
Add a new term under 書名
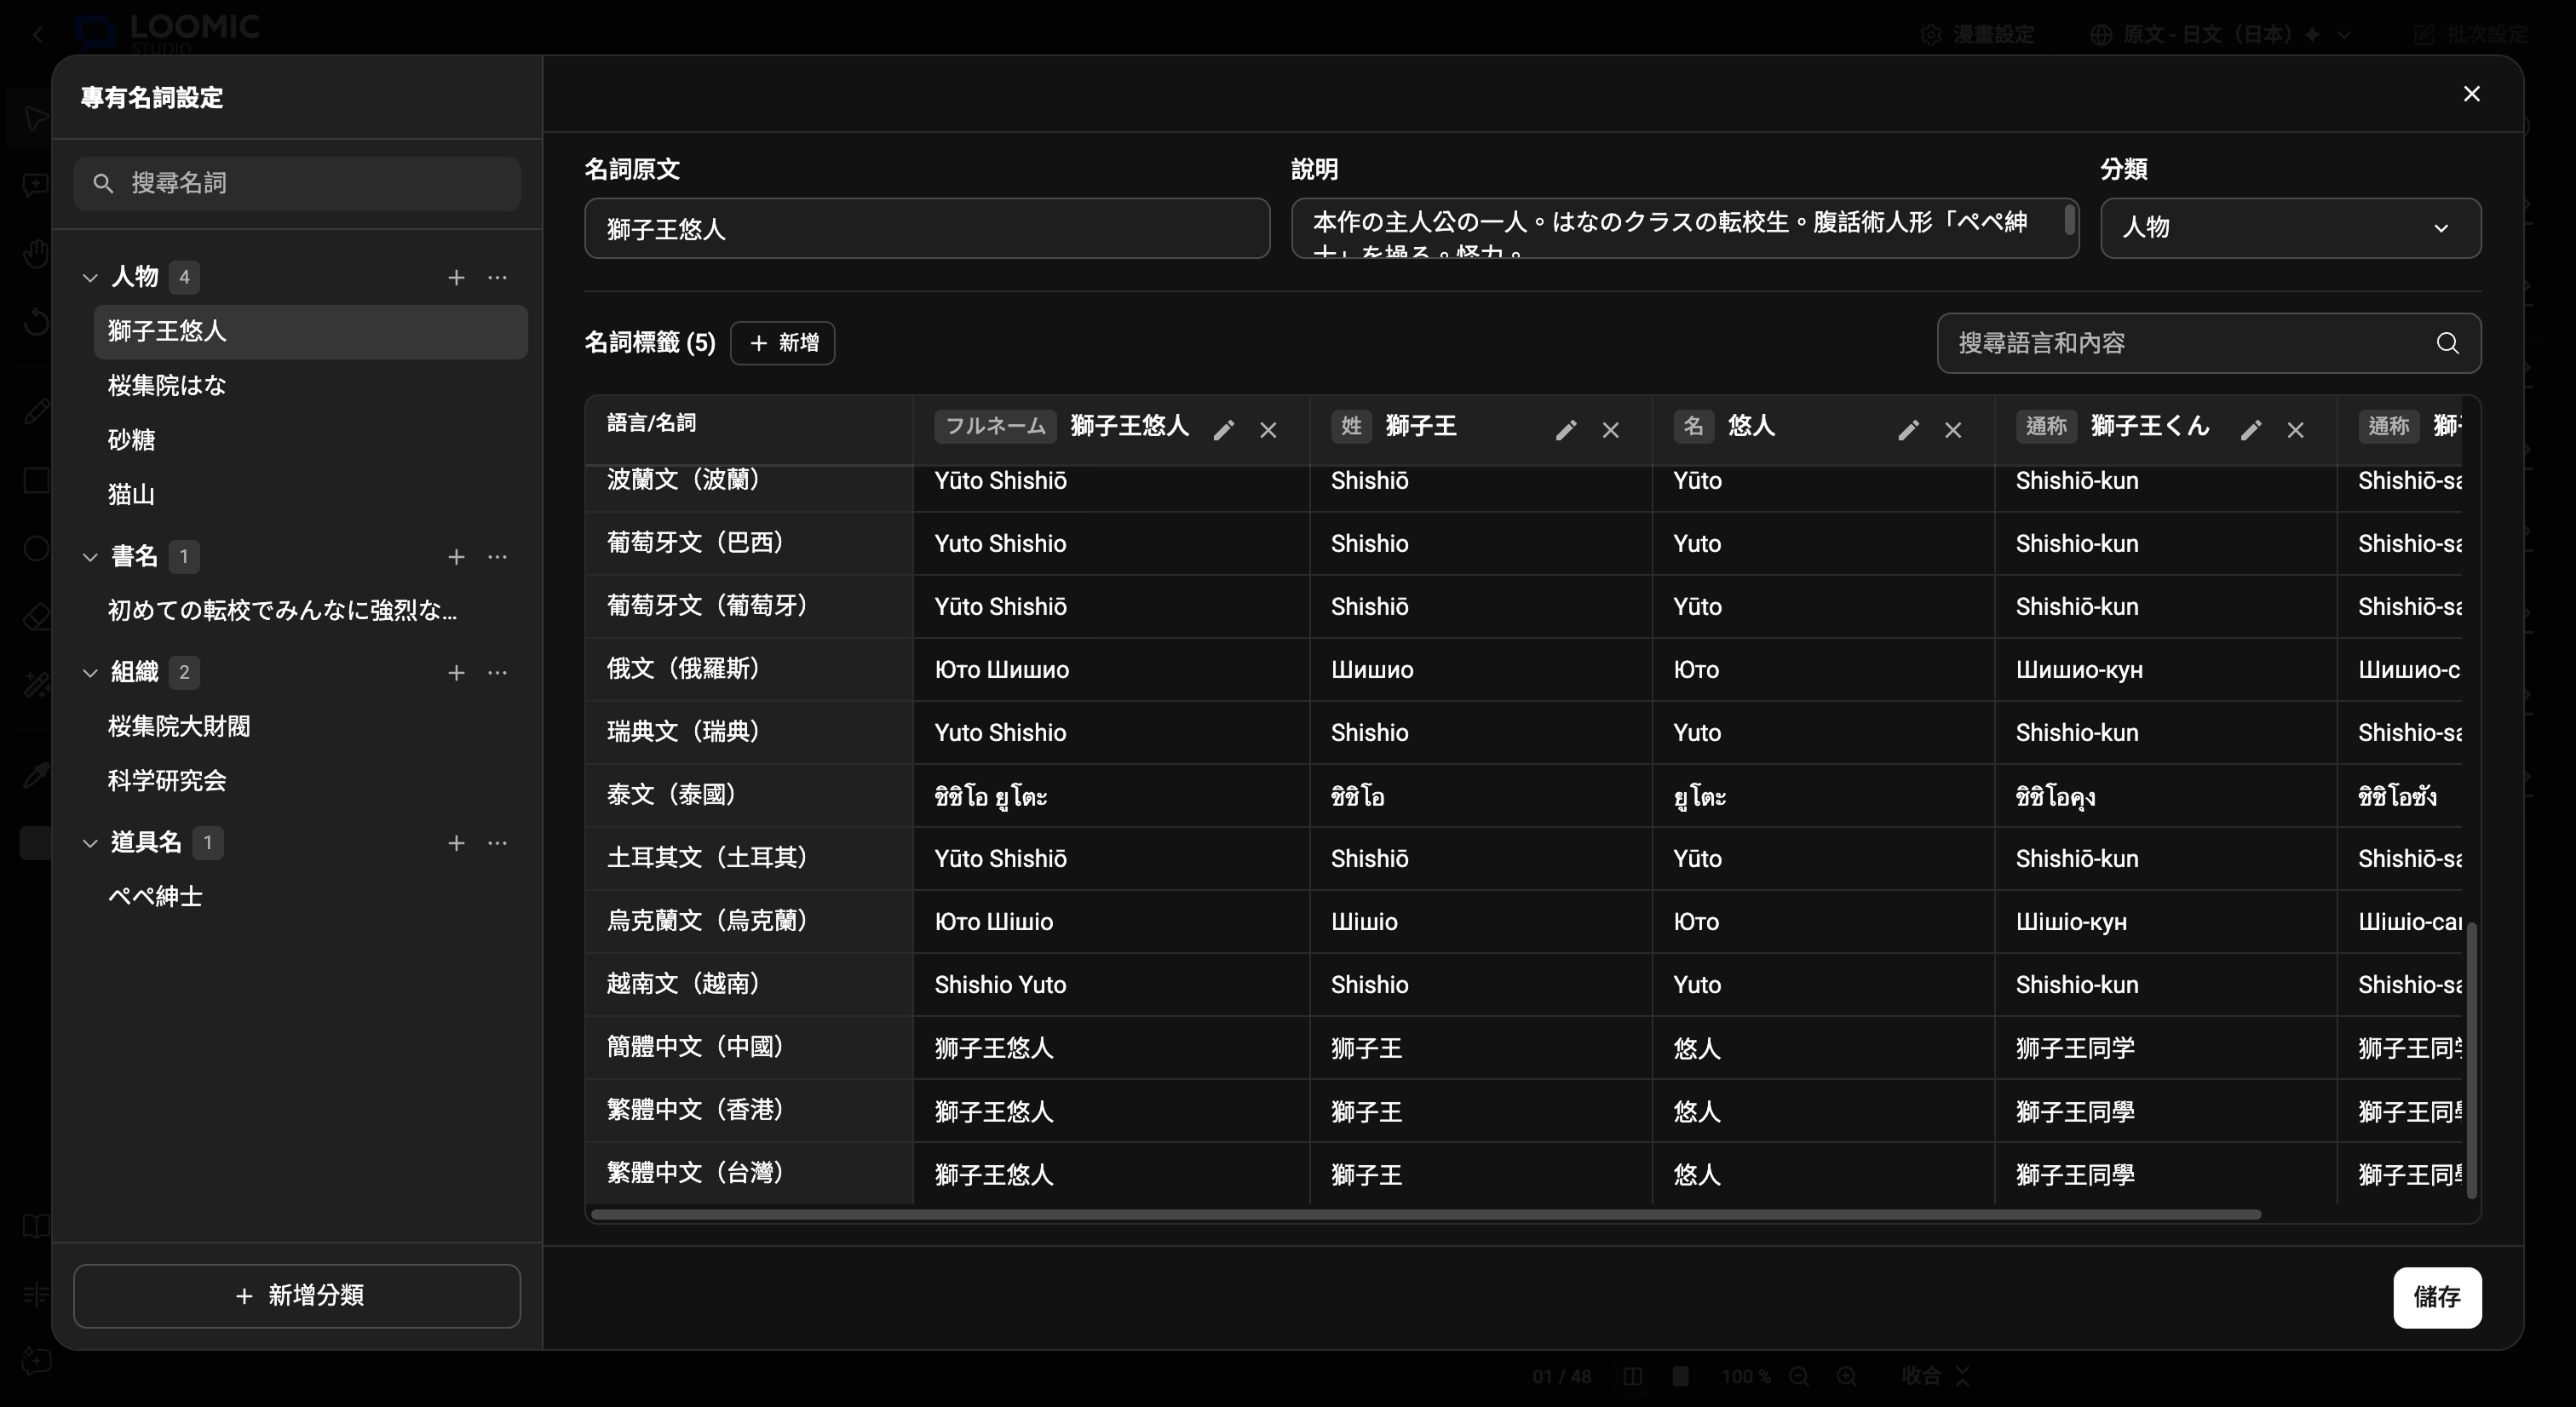456,557
